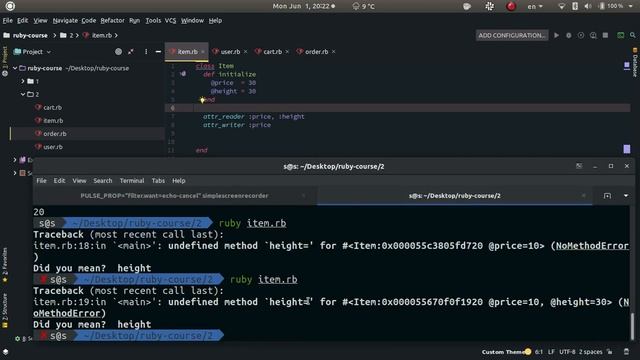This screenshot has width=640, height=360.
Task: Open cart.rb in project tree
Action: point(52,107)
